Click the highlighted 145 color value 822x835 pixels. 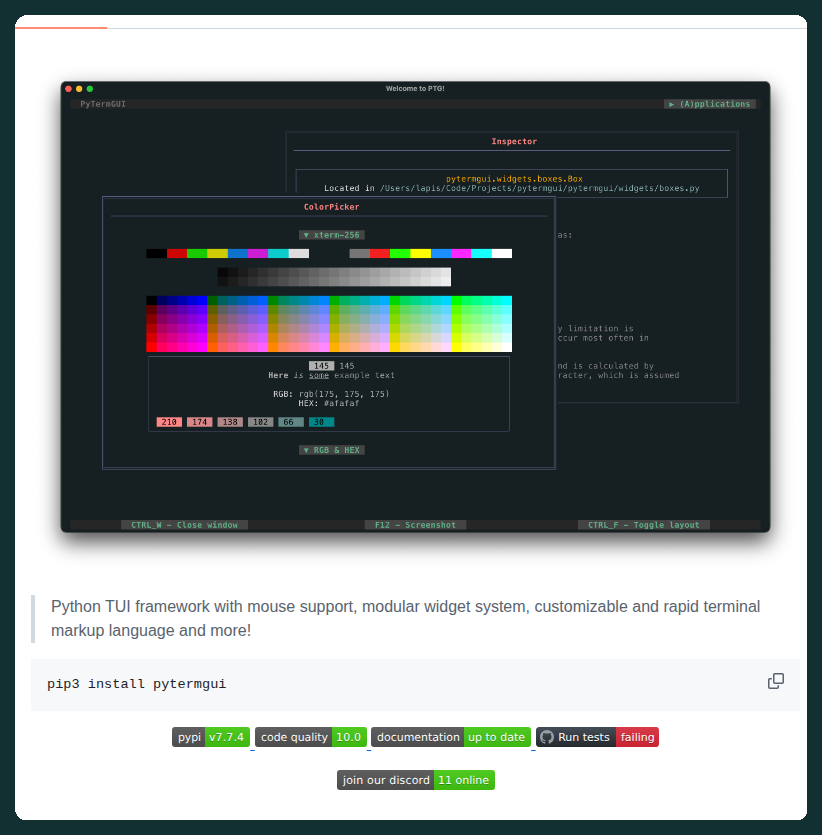click(322, 366)
